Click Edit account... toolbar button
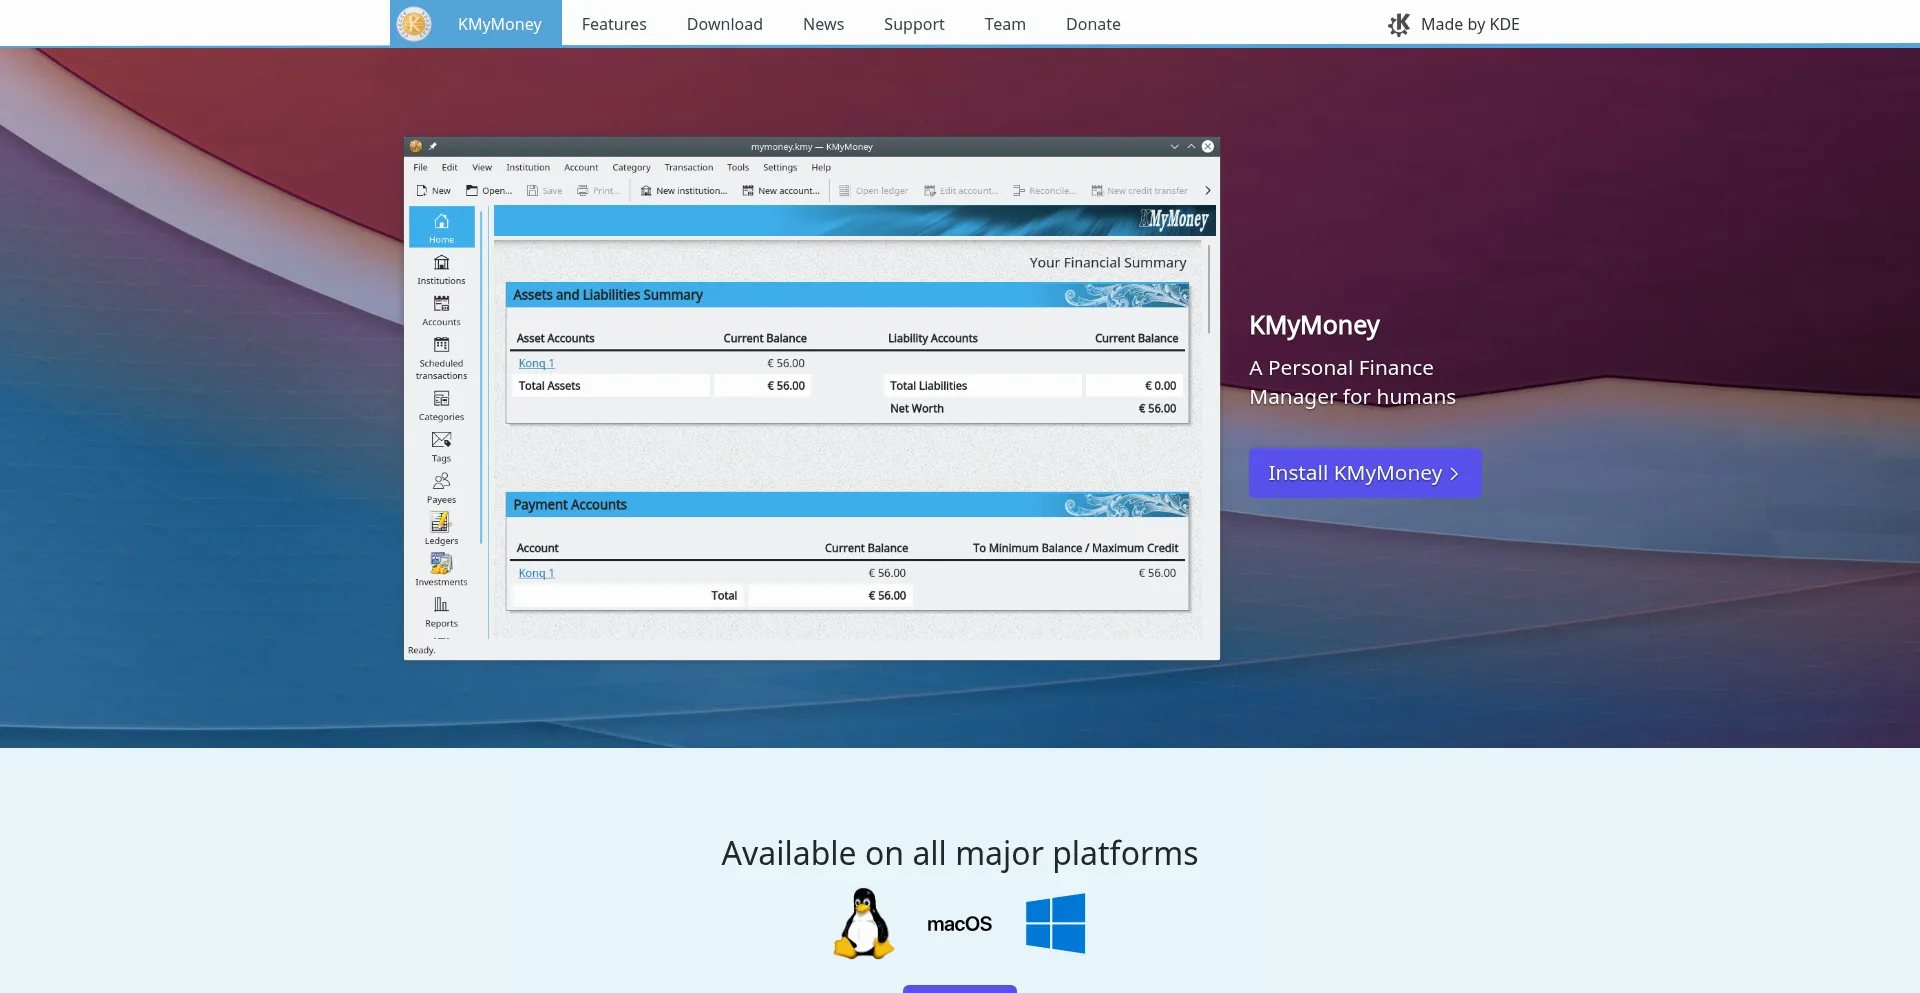Viewport: 1920px width, 993px height. pos(961,190)
